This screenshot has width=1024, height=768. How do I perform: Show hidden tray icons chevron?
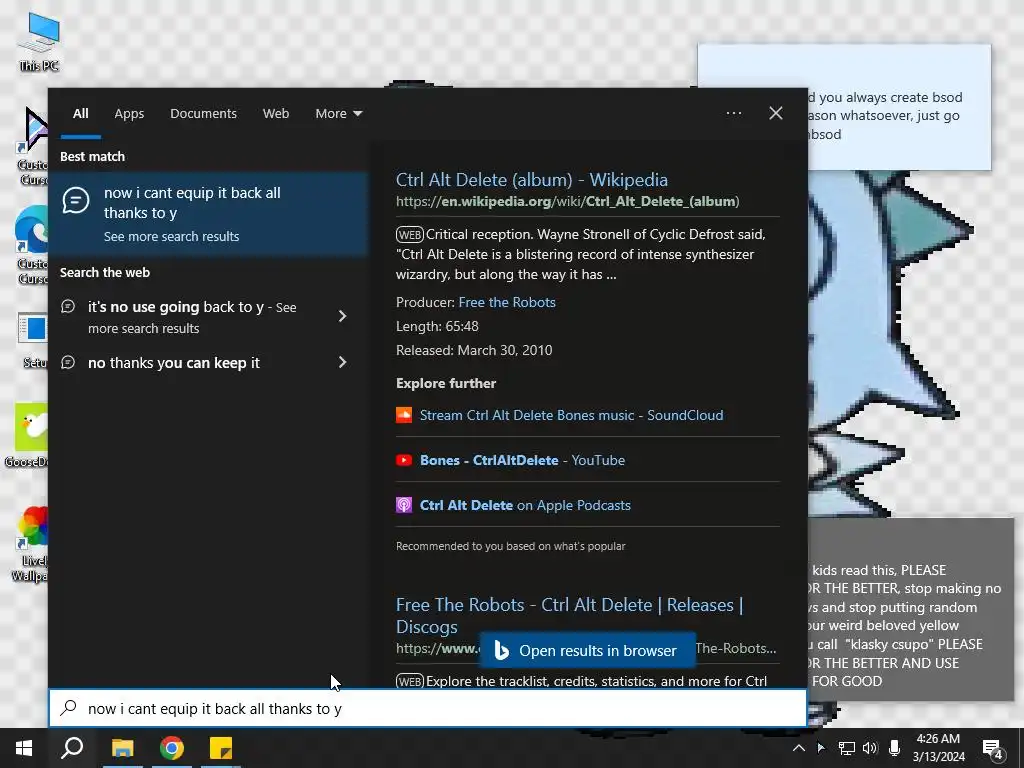[x=798, y=748]
